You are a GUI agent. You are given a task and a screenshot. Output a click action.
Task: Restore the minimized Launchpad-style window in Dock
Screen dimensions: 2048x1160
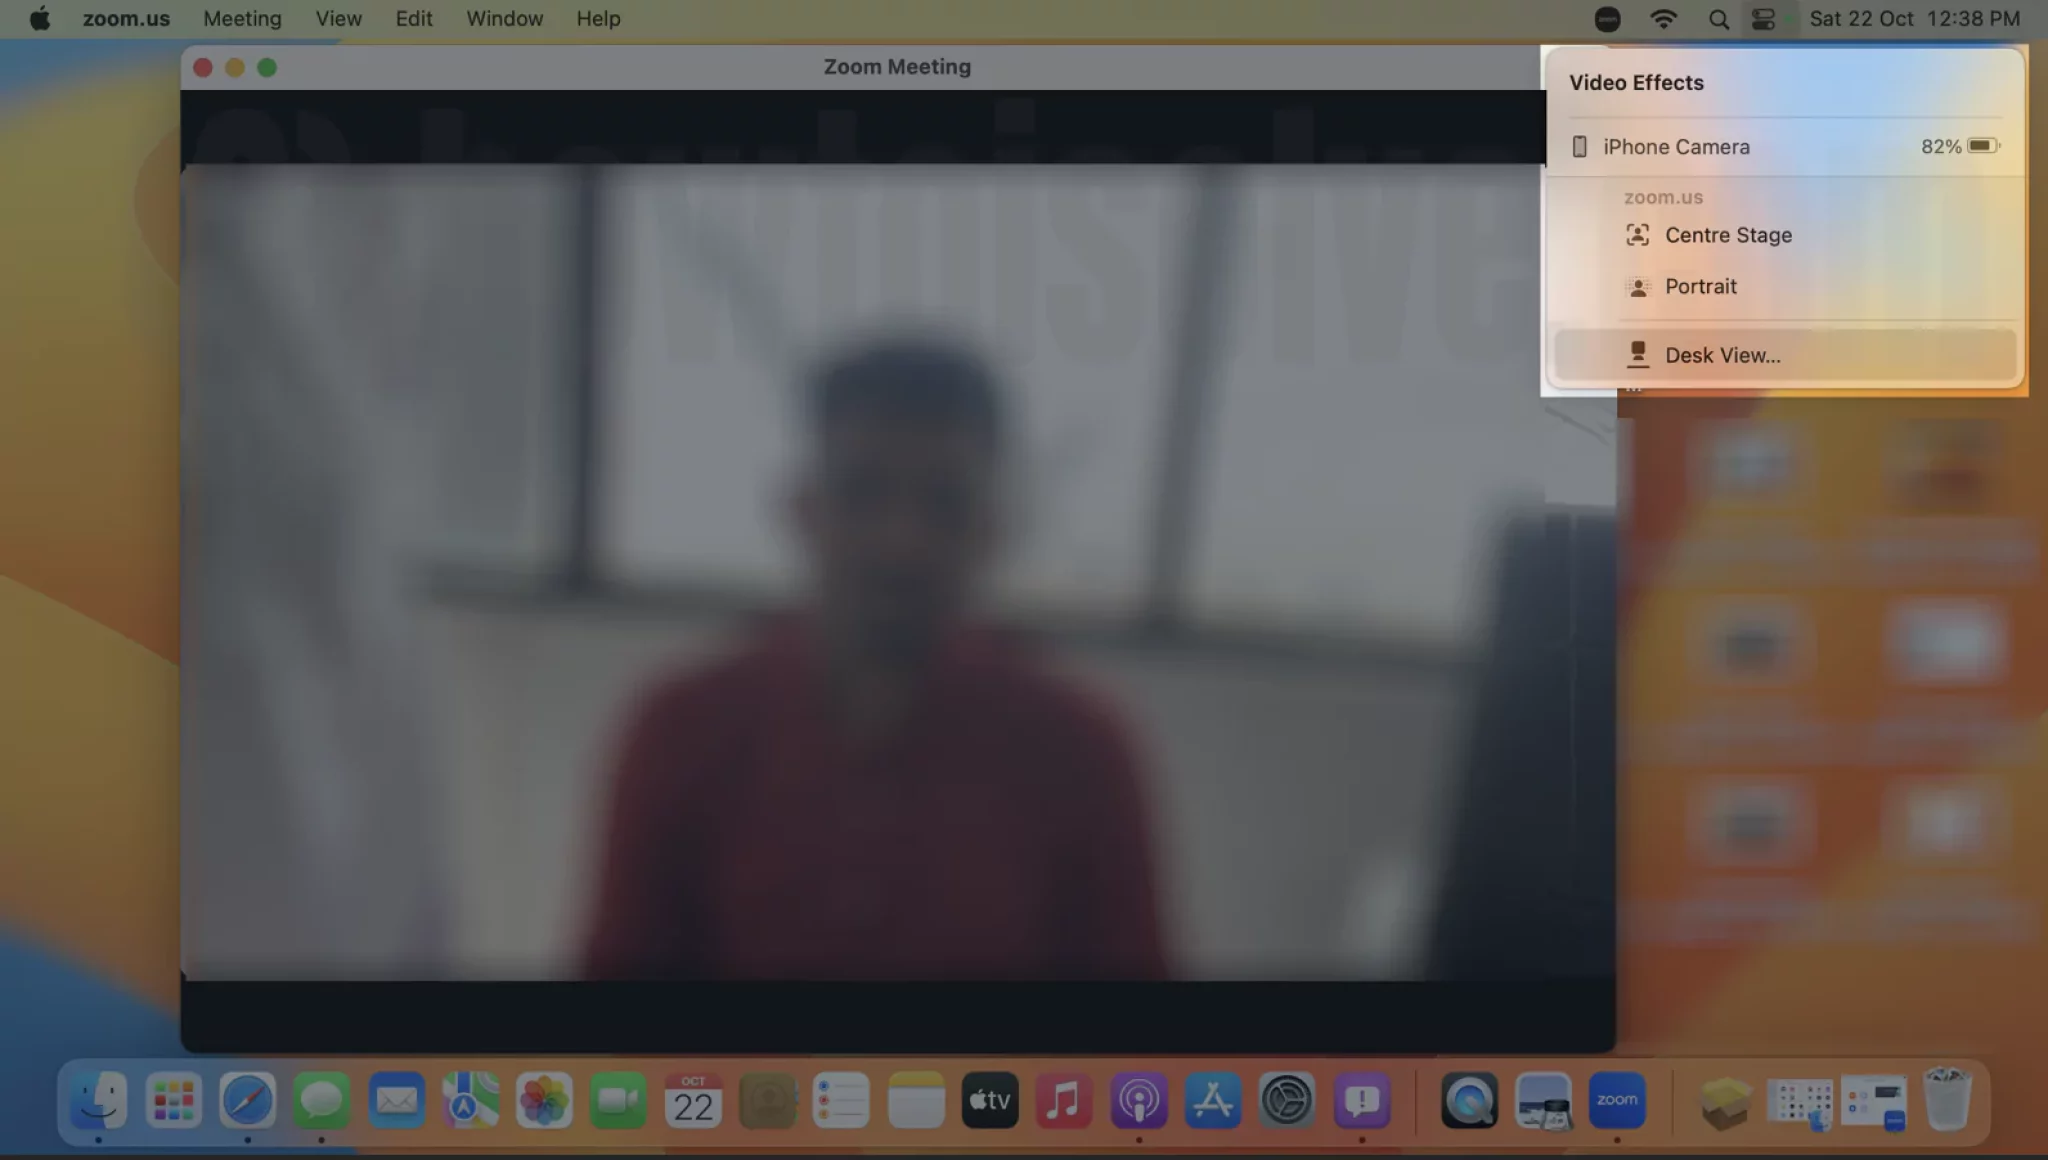click(1800, 1104)
